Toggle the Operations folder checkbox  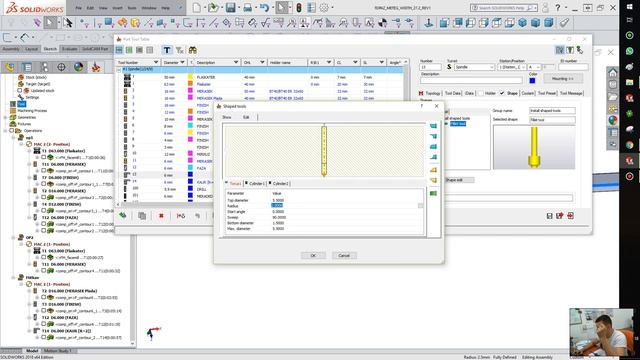click(x=12, y=131)
